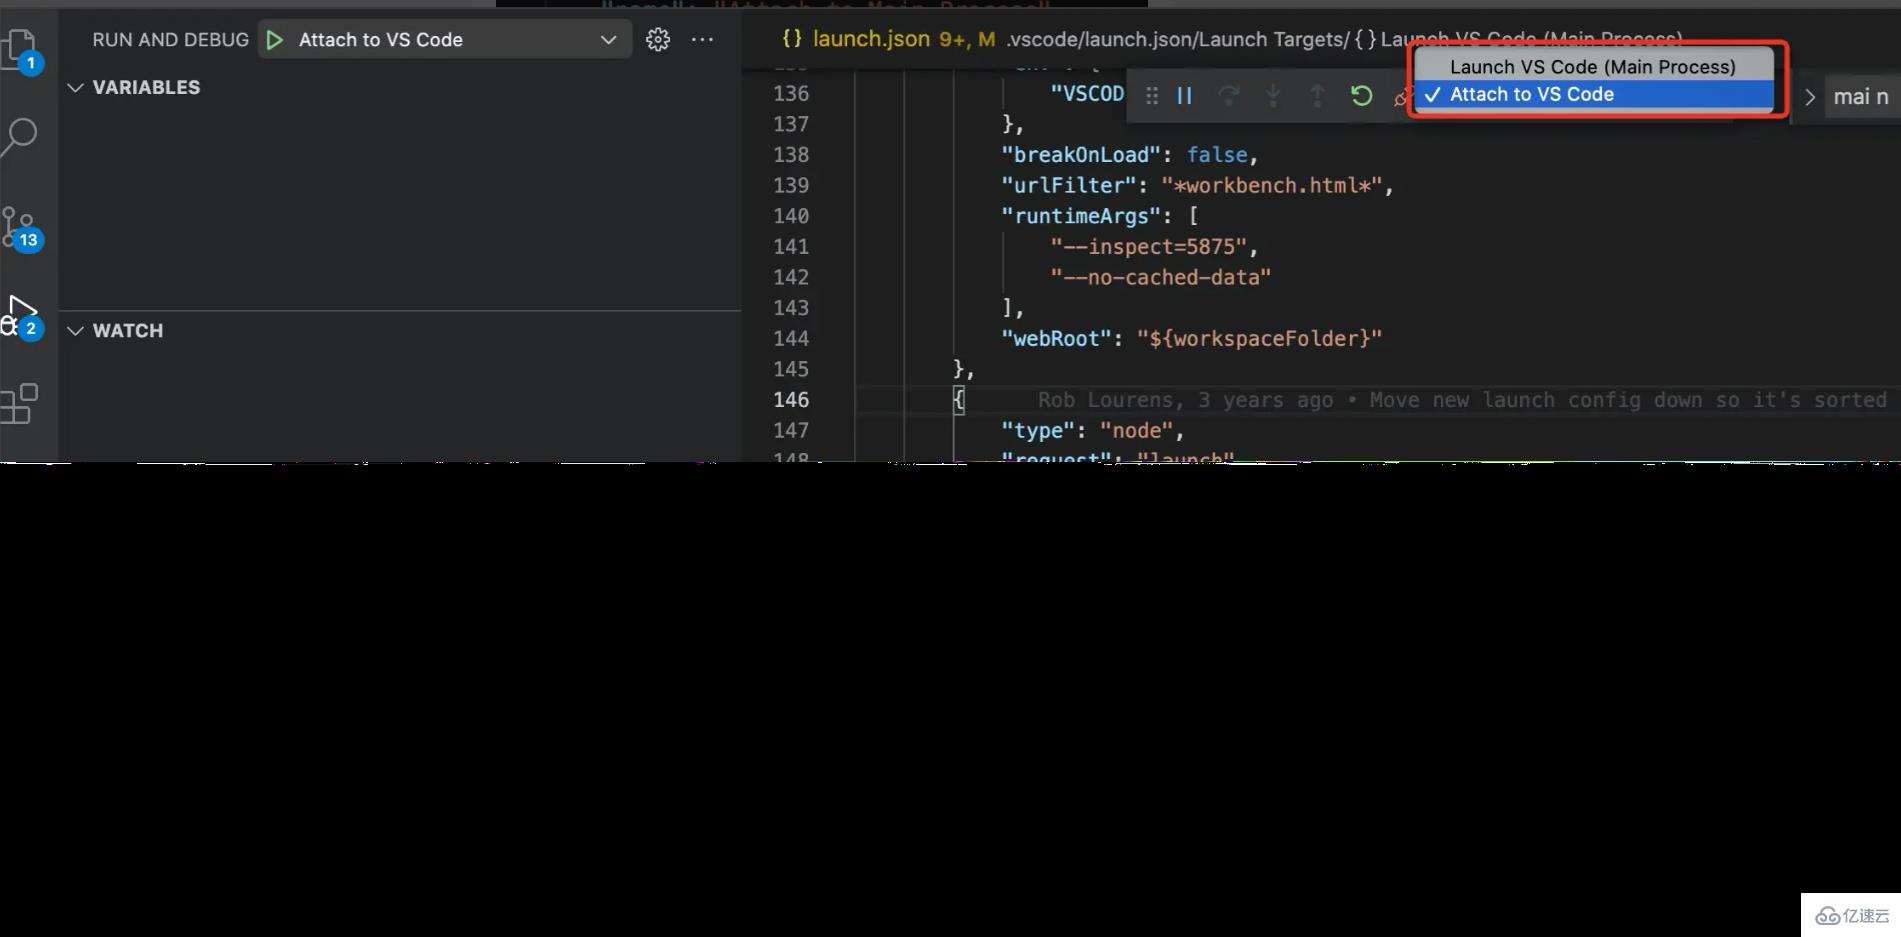Open the Run and Debug more actions menu
The width and height of the screenshot is (1901, 937).
(703, 40)
